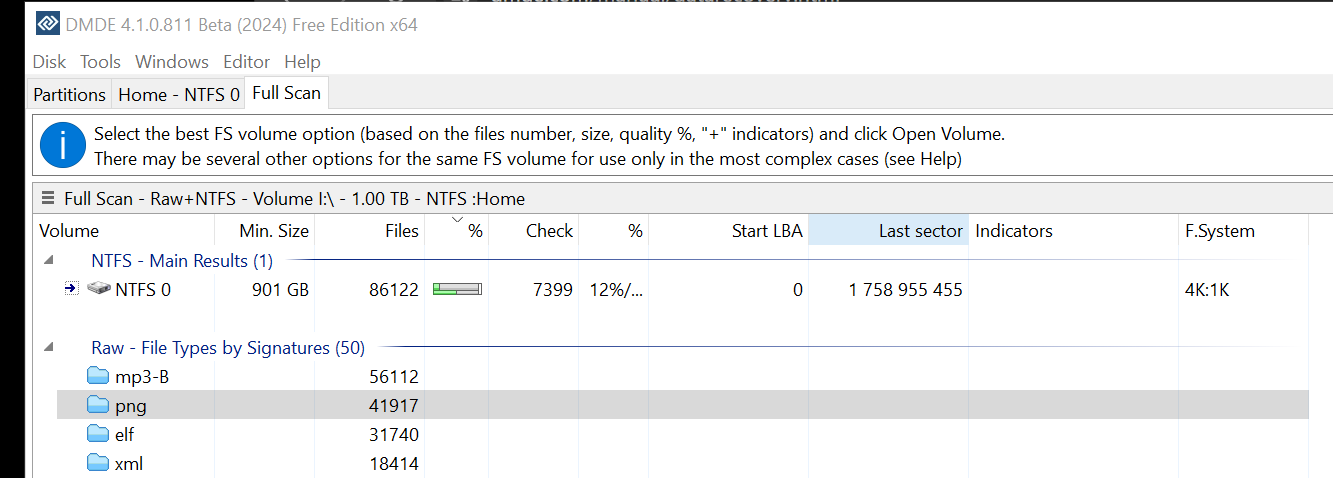Switch to the Home - NTFS 0 tab

pyautogui.click(x=179, y=94)
